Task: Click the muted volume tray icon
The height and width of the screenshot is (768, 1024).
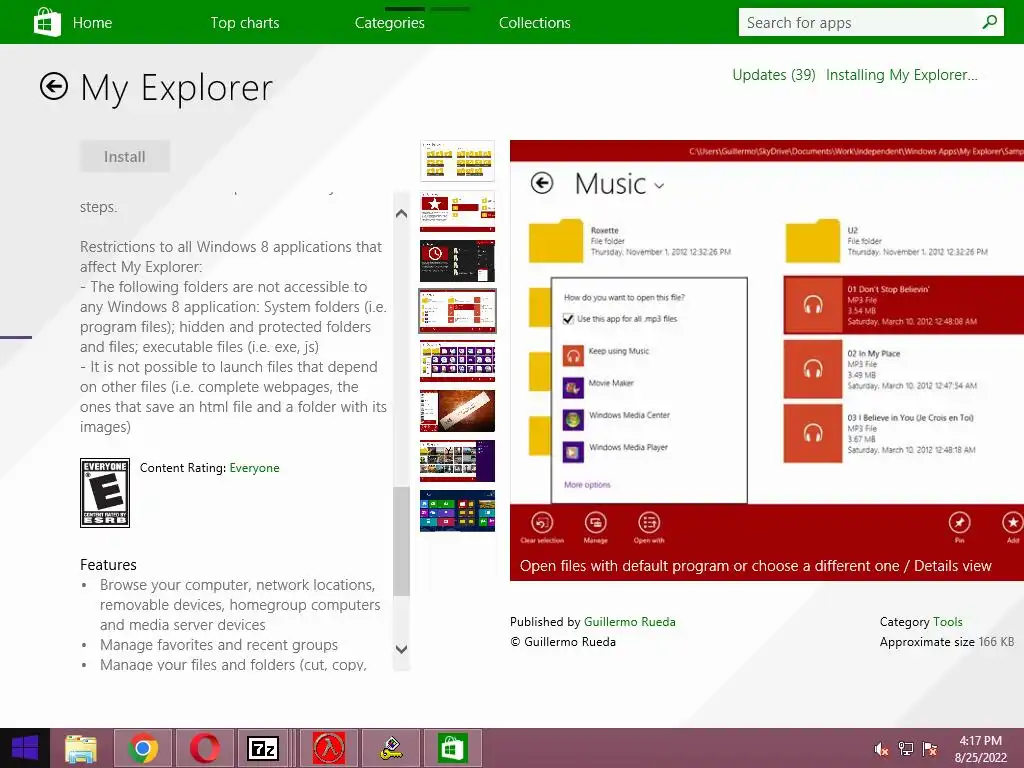Action: (x=881, y=749)
